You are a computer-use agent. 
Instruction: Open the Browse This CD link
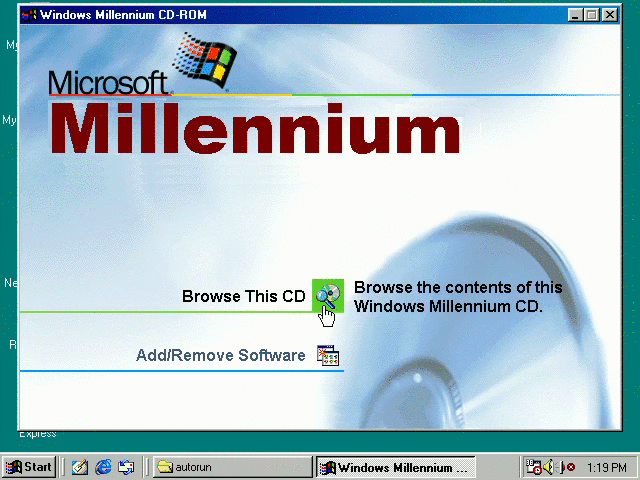click(x=243, y=296)
